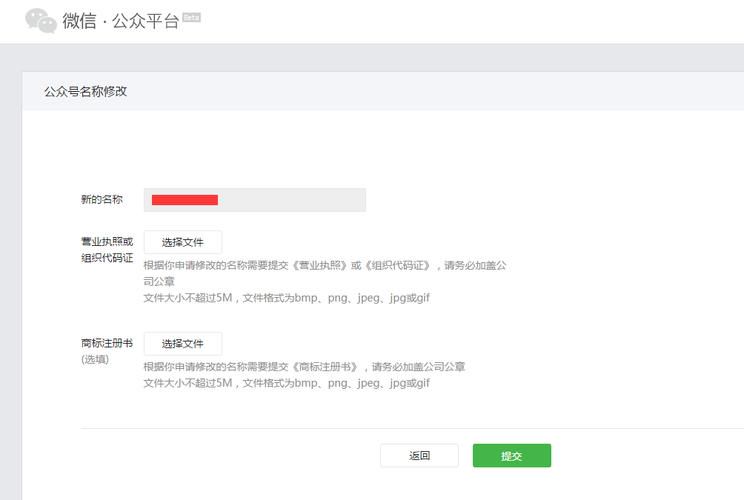Click the 公众号名称修改 heading
Screen dimensions: 744x500
(x=85, y=91)
